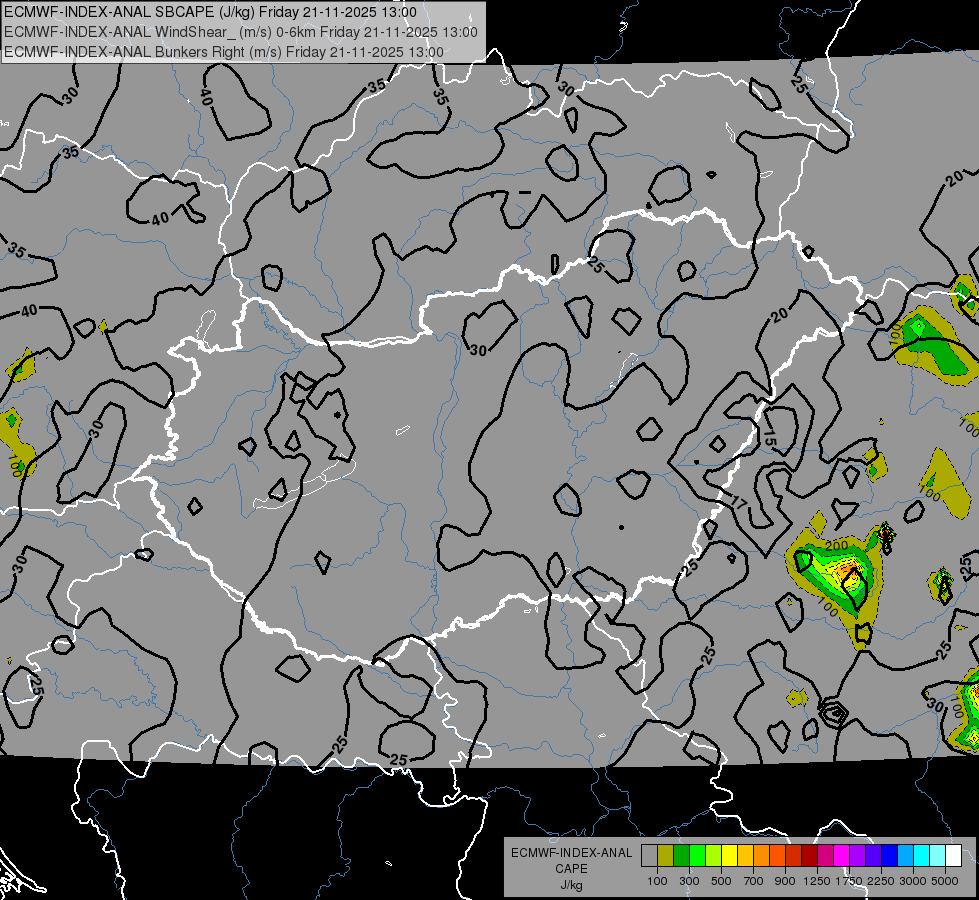Click the 3000 value in the legend
The image size is (979, 900).
913,881
